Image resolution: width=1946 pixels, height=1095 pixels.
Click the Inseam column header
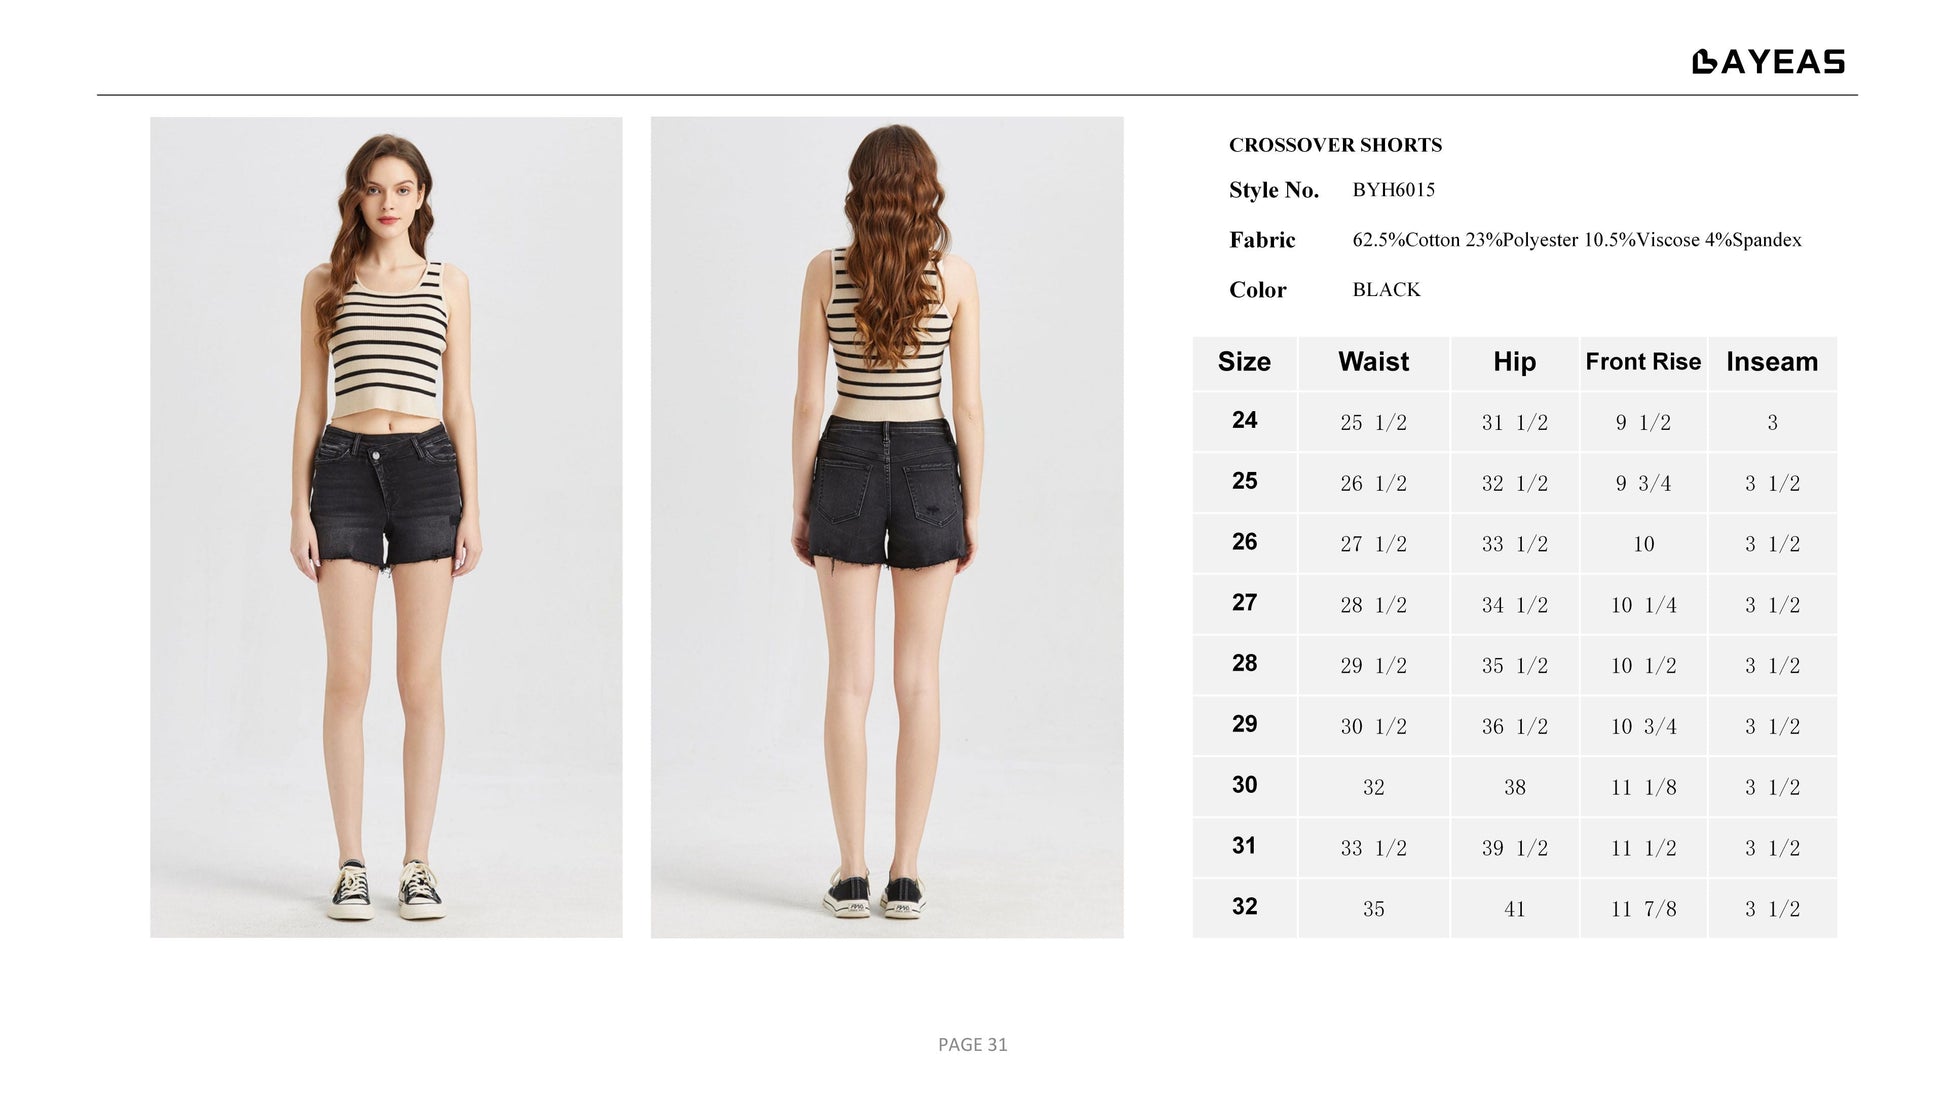tap(1772, 362)
